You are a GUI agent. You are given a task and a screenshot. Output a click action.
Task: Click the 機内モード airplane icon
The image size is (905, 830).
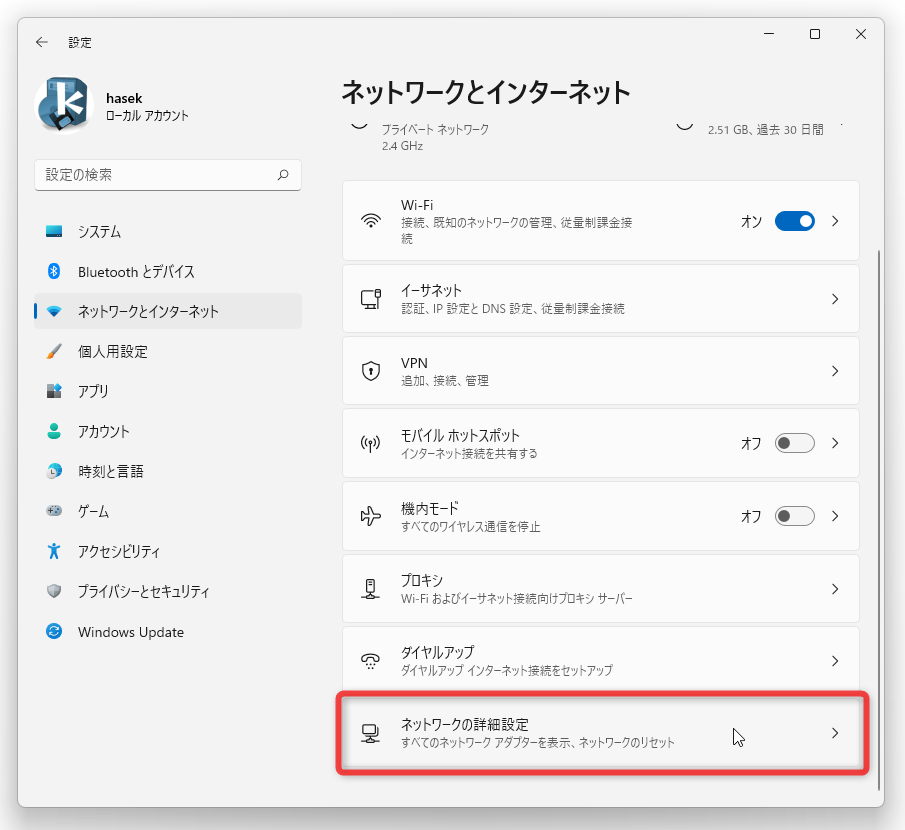click(x=371, y=516)
